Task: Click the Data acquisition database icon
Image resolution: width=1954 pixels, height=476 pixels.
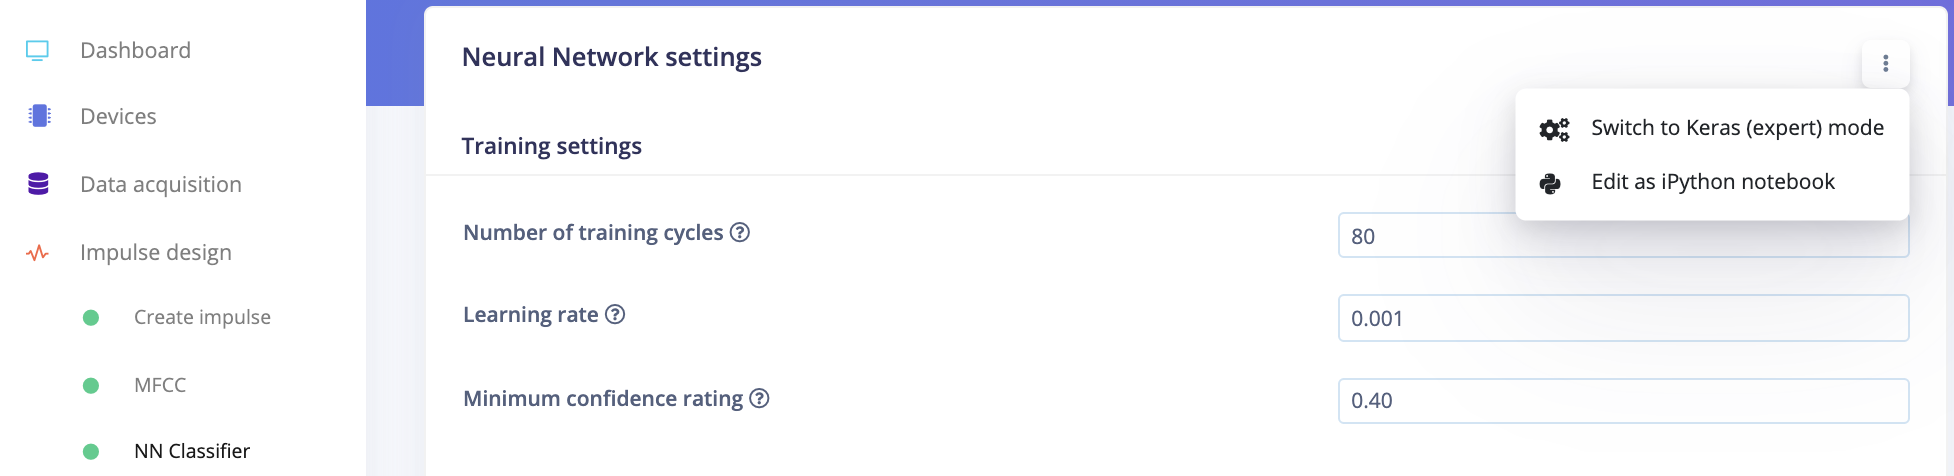Action: [38, 184]
